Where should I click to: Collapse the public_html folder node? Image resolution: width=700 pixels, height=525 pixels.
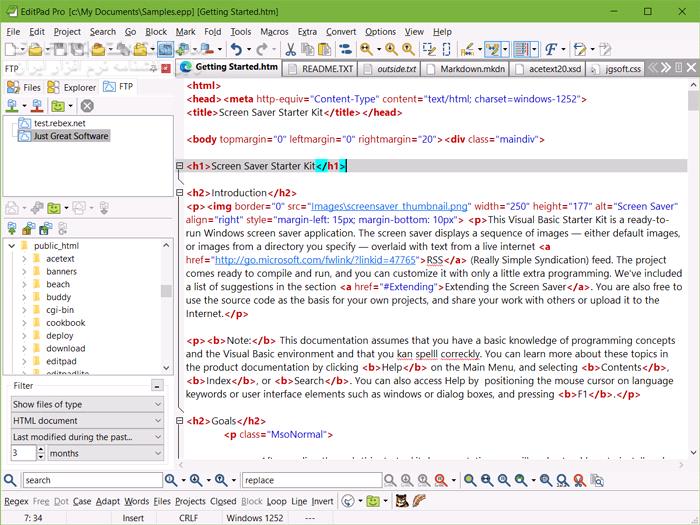(9, 245)
